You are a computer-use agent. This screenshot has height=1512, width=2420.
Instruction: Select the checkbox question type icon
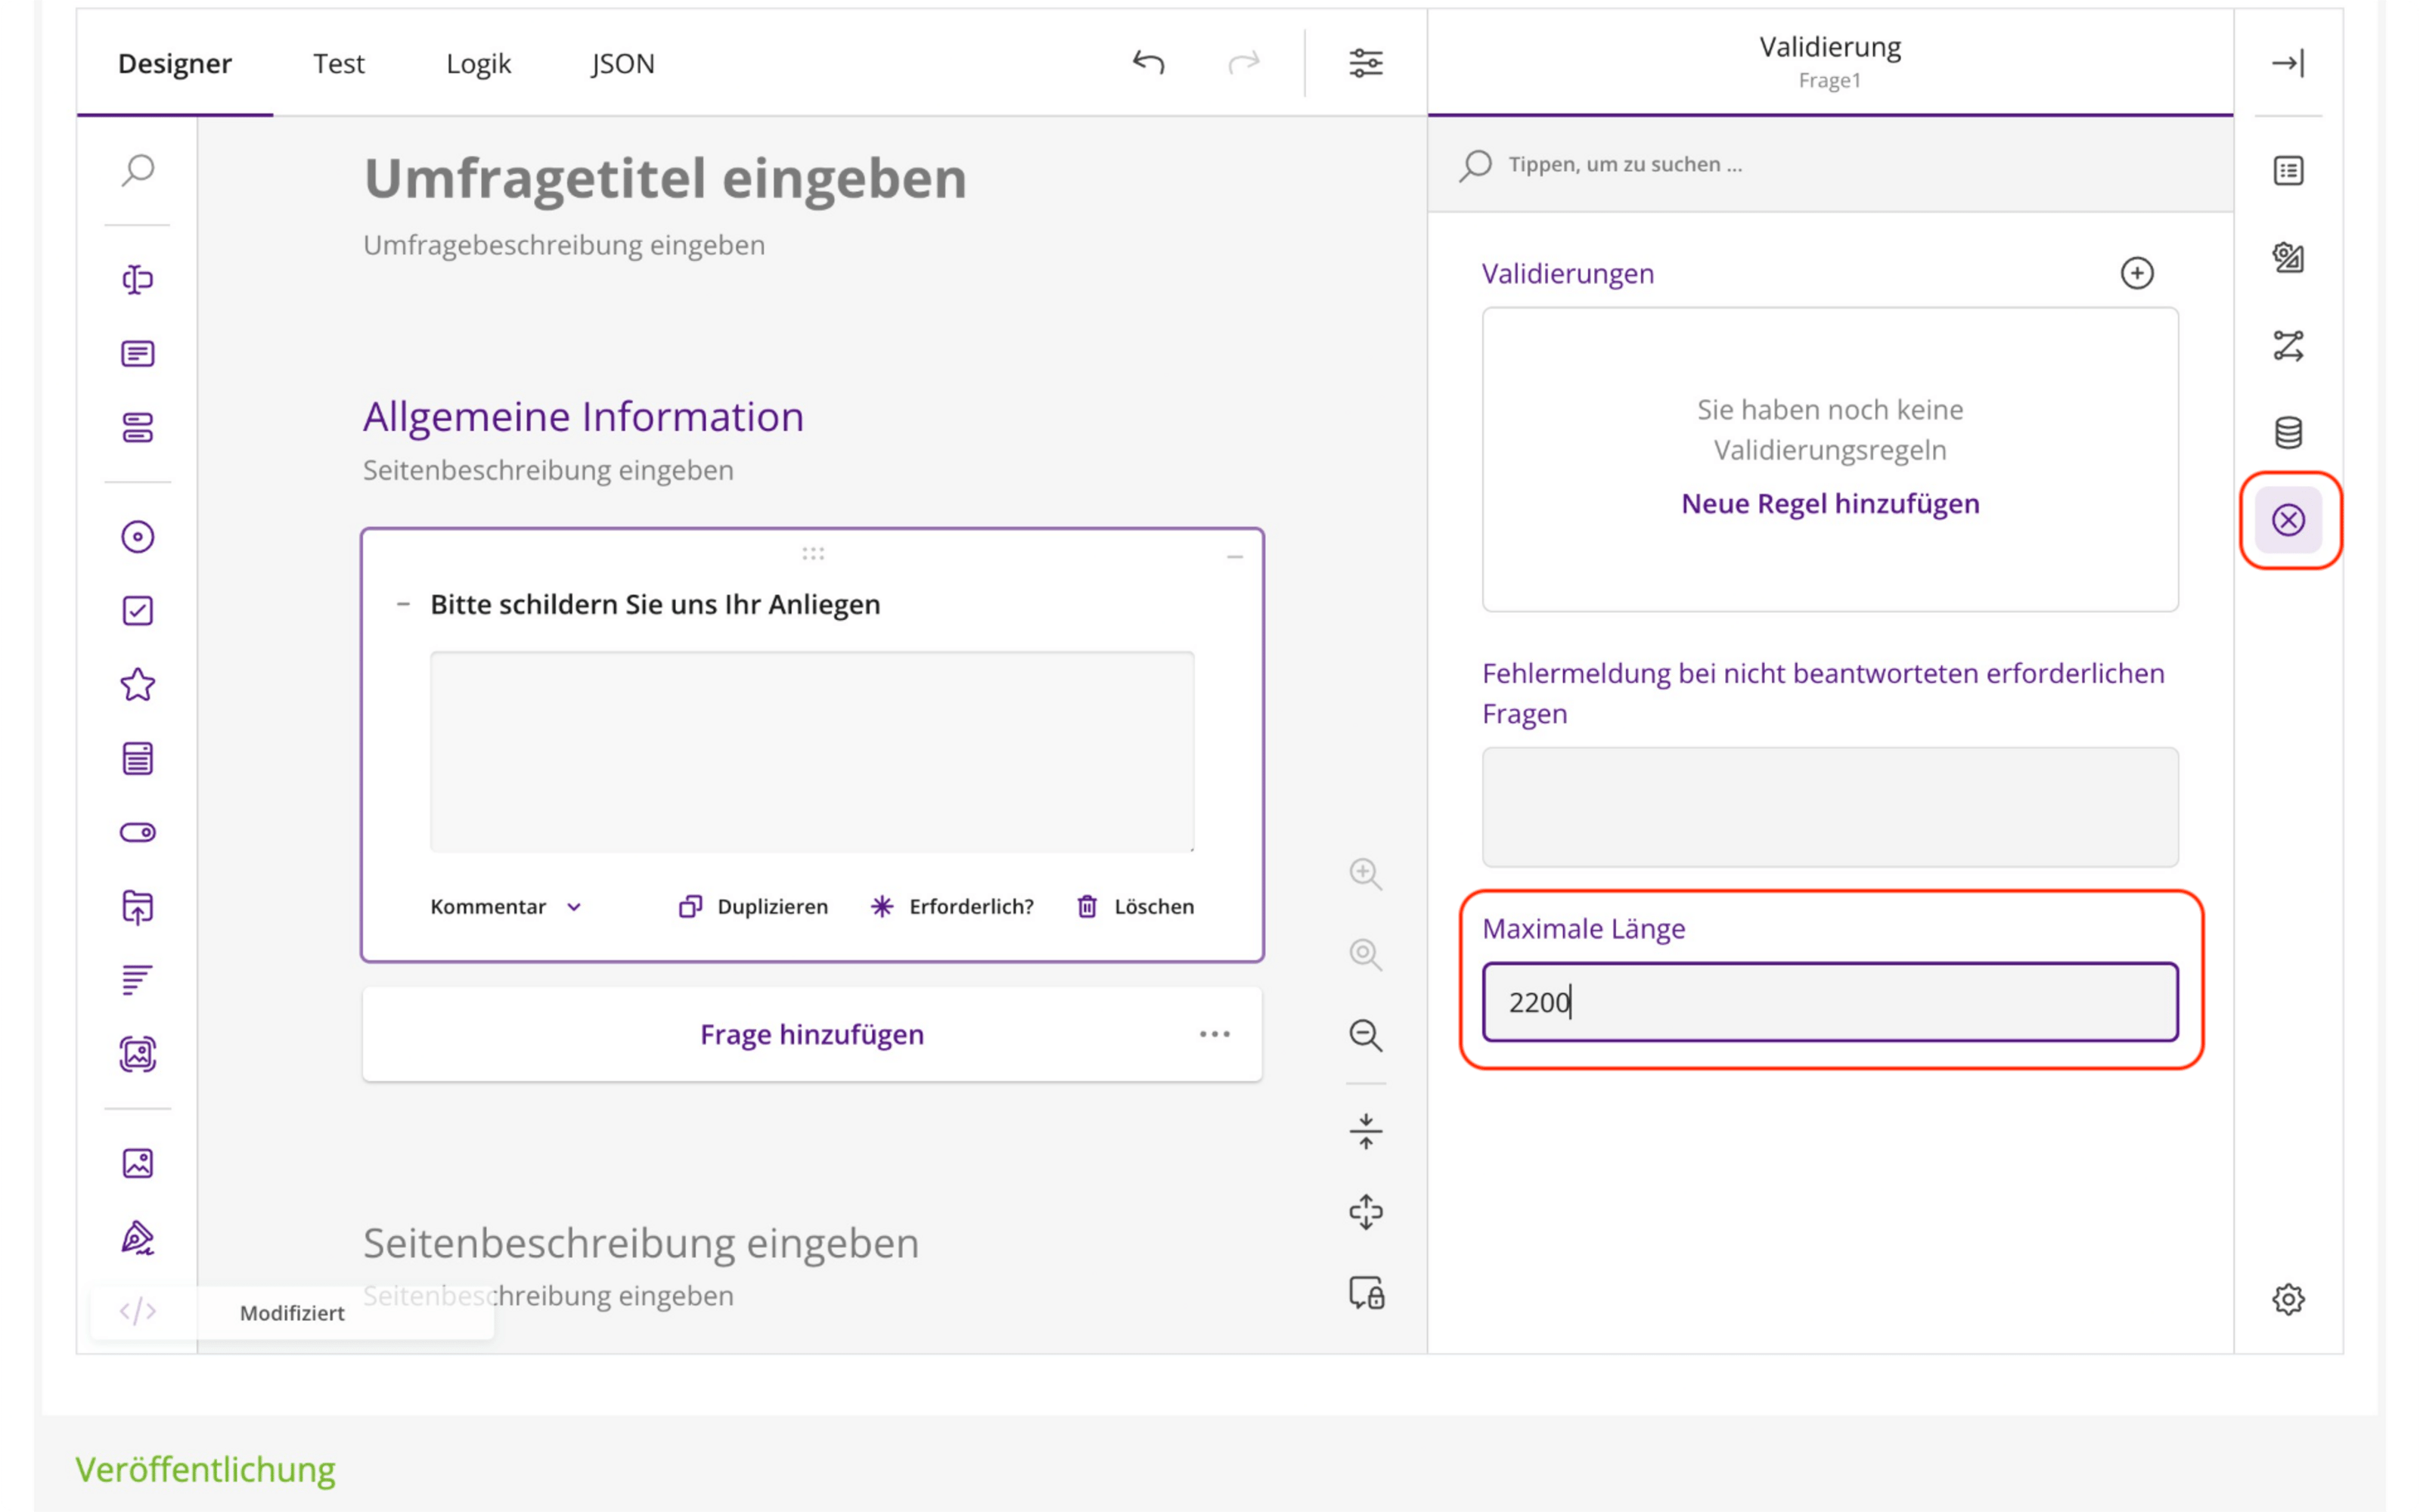click(x=137, y=611)
